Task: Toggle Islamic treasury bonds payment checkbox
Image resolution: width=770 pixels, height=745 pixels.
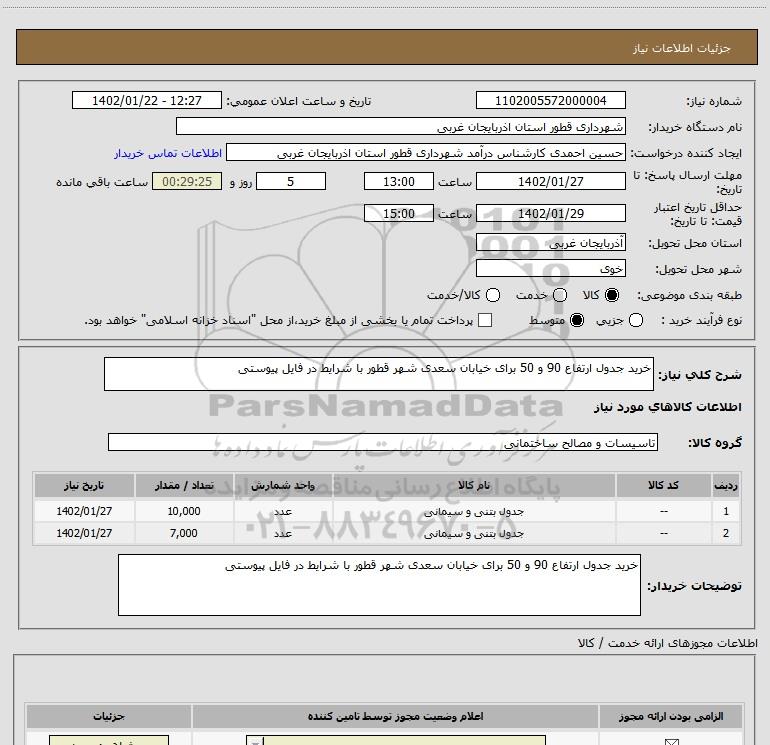Action: click(x=485, y=321)
